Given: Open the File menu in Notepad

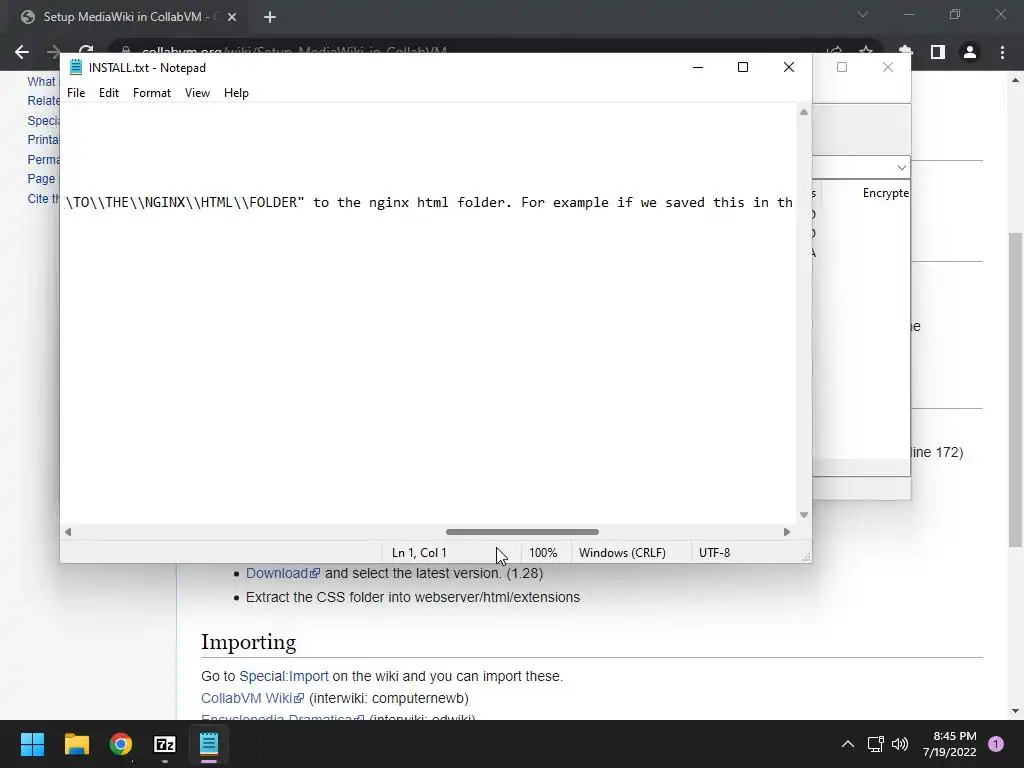Looking at the screenshot, I should (76, 93).
